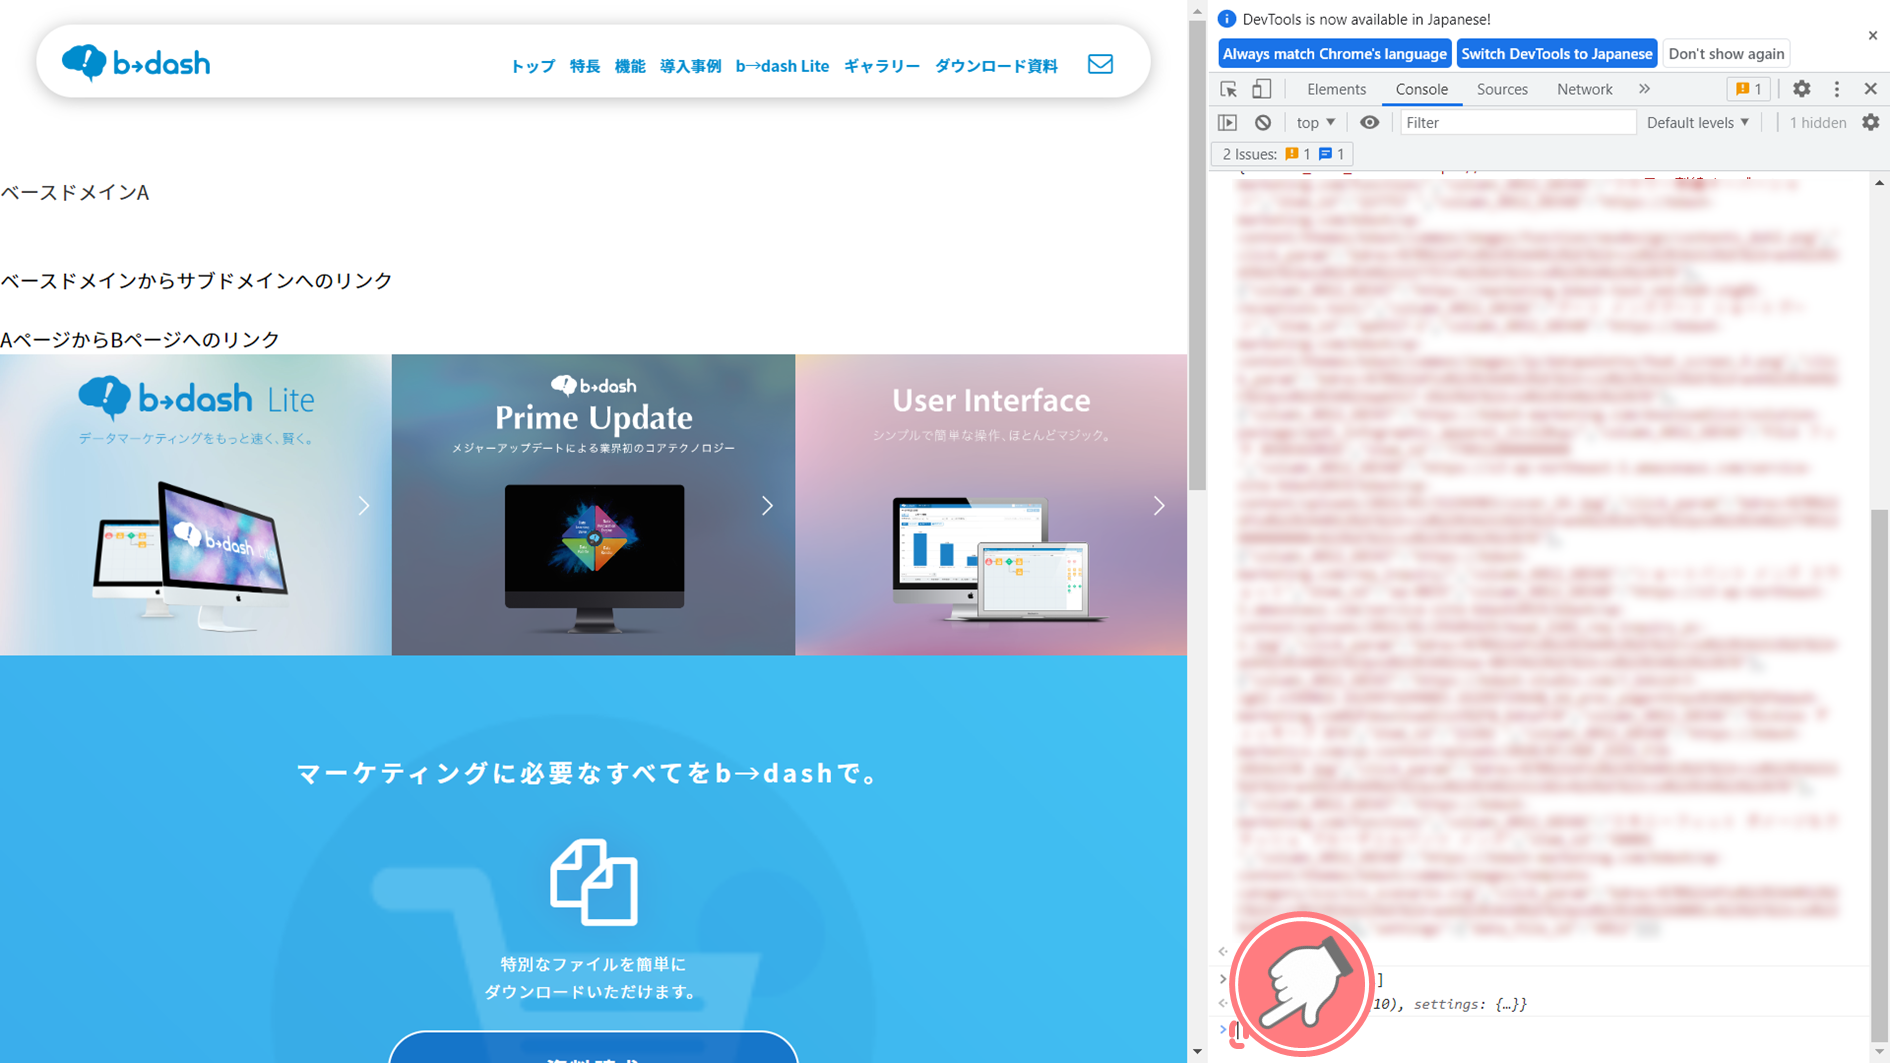The height and width of the screenshot is (1063, 1890).
Task: Toggle the live expression eye icon
Action: 1369,122
